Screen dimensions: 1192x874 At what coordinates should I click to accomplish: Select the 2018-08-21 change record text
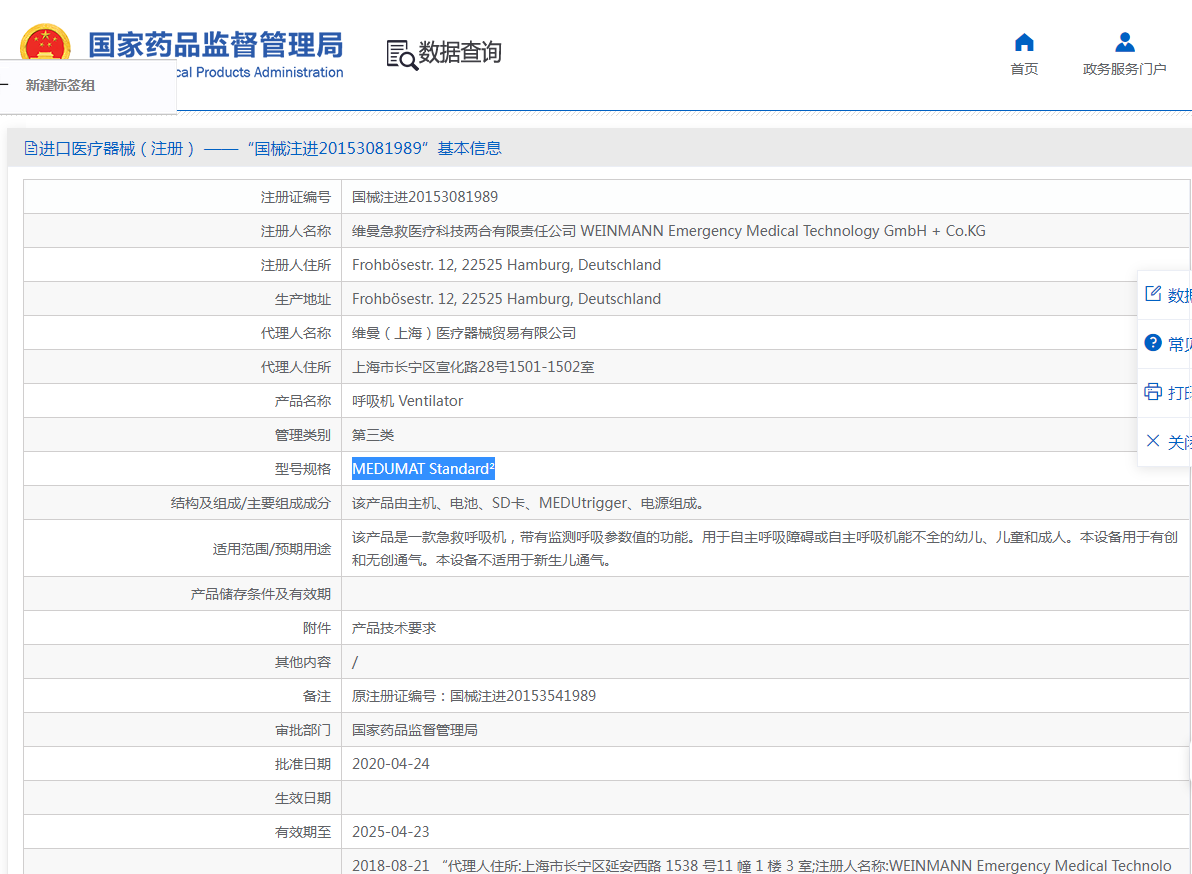coord(762,866)
